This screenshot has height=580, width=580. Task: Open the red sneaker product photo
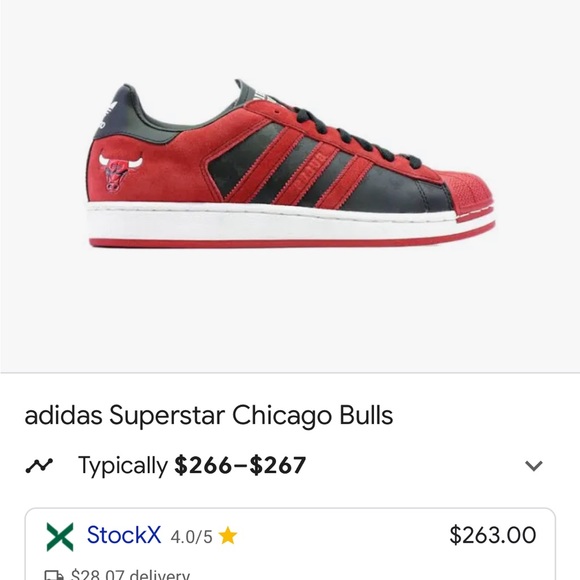290,163
